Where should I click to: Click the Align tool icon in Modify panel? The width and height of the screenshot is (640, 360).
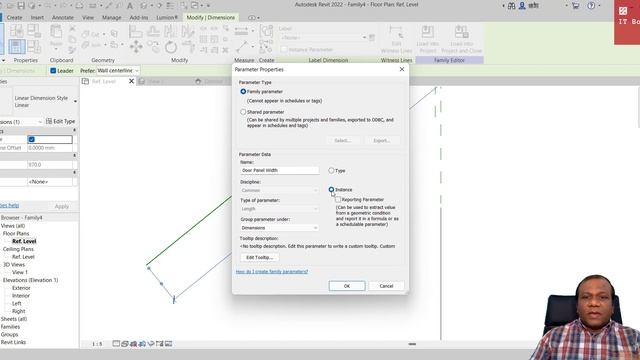(x=136, y=31)
